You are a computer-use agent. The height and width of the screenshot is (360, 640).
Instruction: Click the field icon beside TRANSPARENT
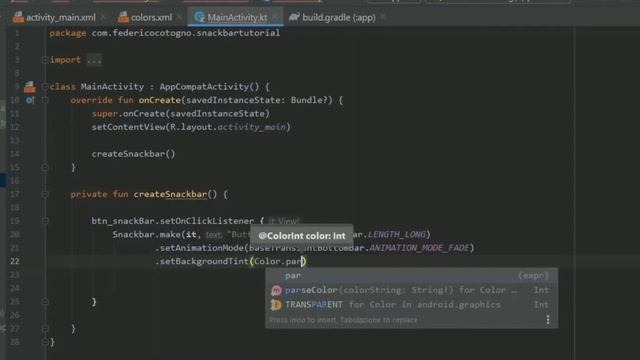(x=276, y=304)
